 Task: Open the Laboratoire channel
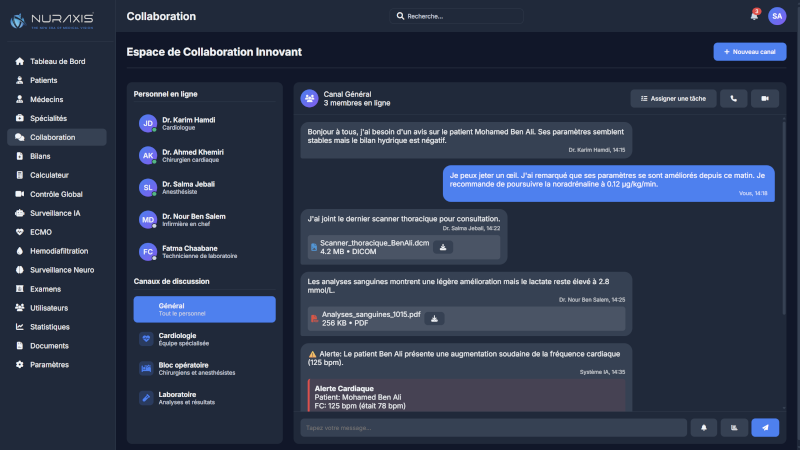(204, 398)
